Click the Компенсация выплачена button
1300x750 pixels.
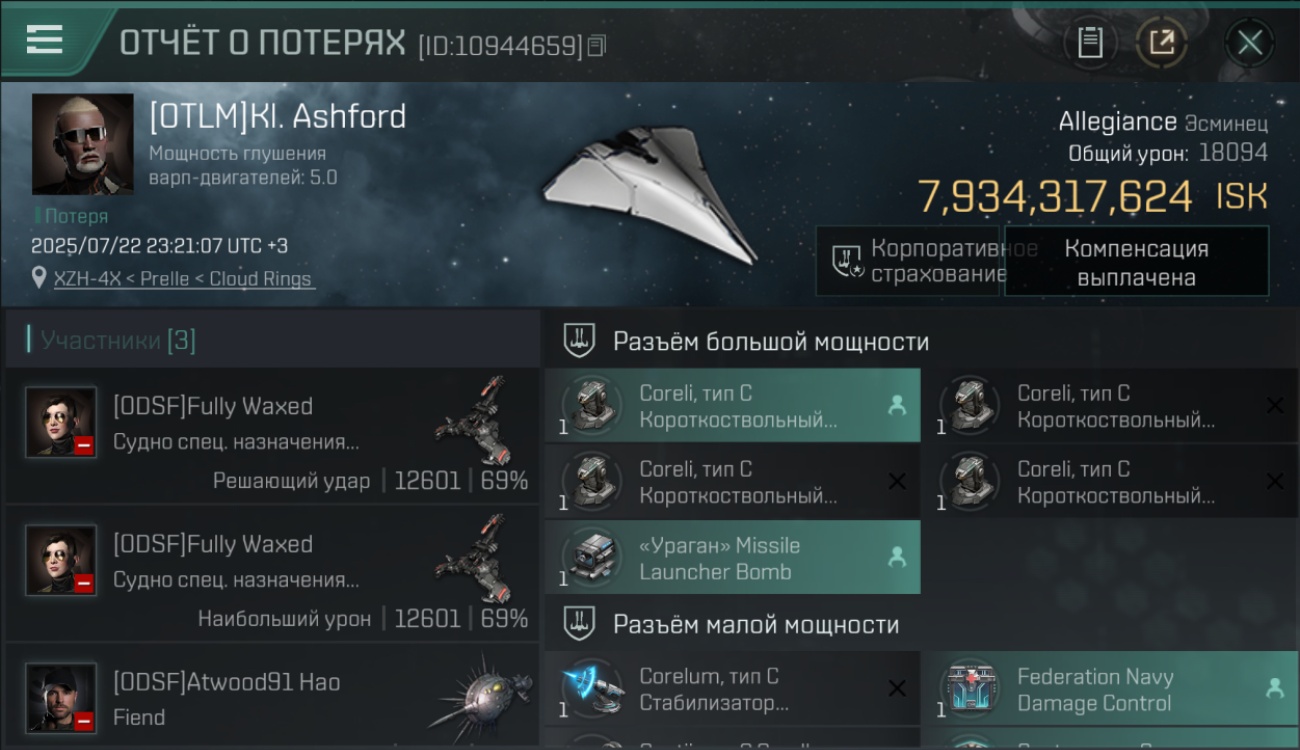click(1136, 262)
